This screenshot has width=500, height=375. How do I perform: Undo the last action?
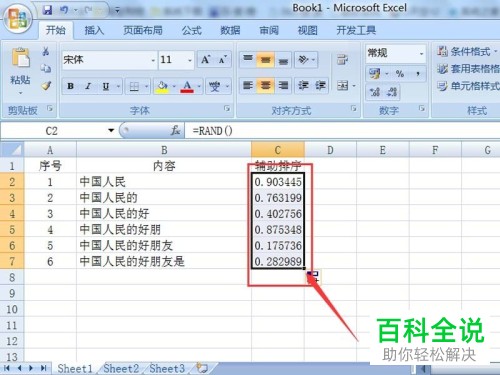coord(64,10)
